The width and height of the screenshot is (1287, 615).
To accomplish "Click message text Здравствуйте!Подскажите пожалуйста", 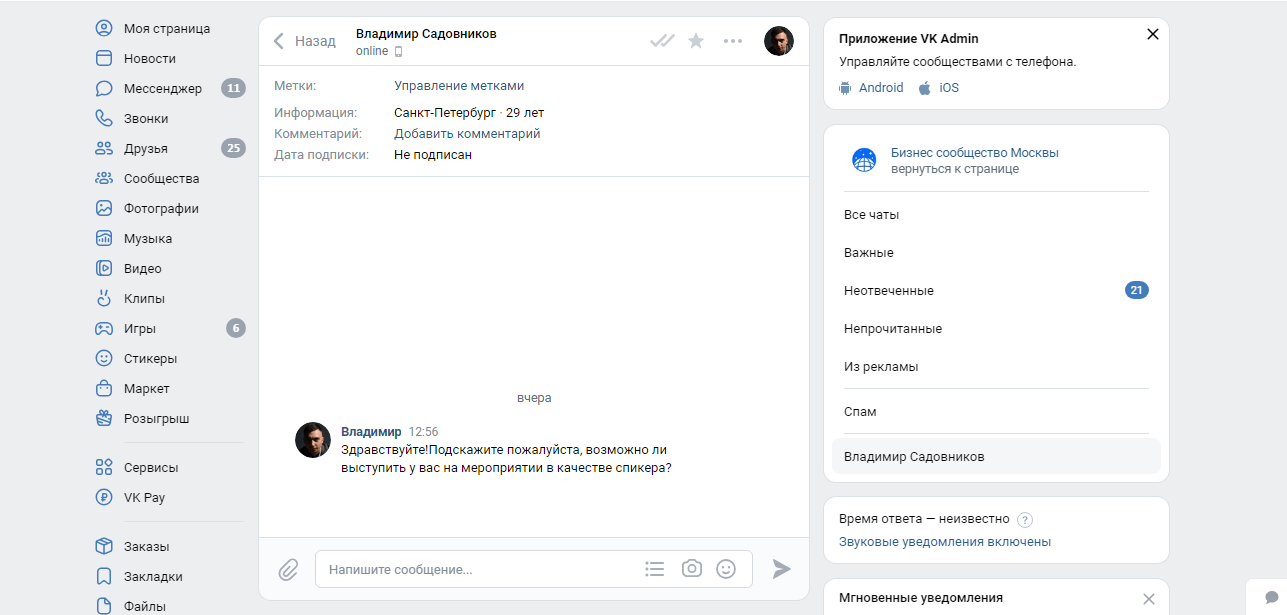I will pyautogui.click(x=505, y=458).
